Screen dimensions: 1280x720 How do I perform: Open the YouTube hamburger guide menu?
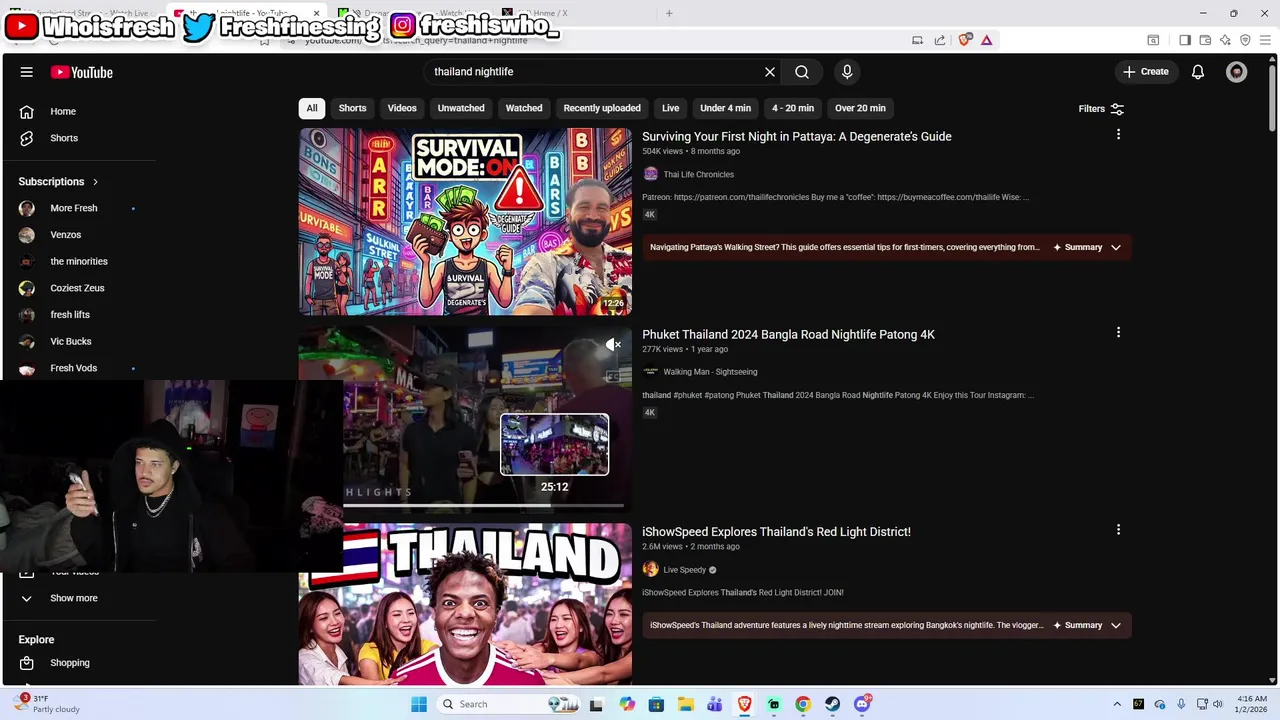click(x=27, y=72)
